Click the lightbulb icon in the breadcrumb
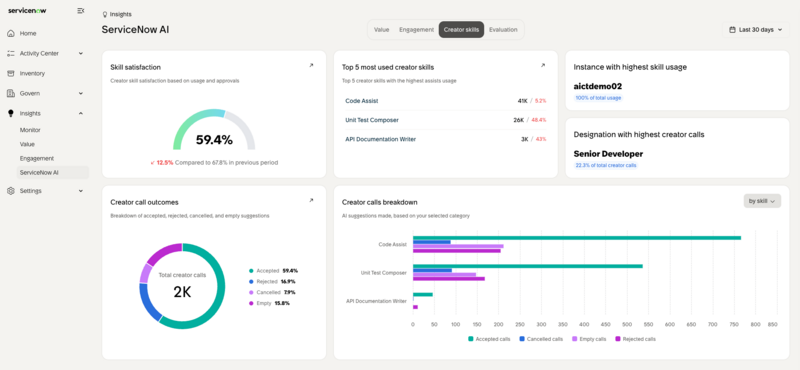 tap(105, 14)
